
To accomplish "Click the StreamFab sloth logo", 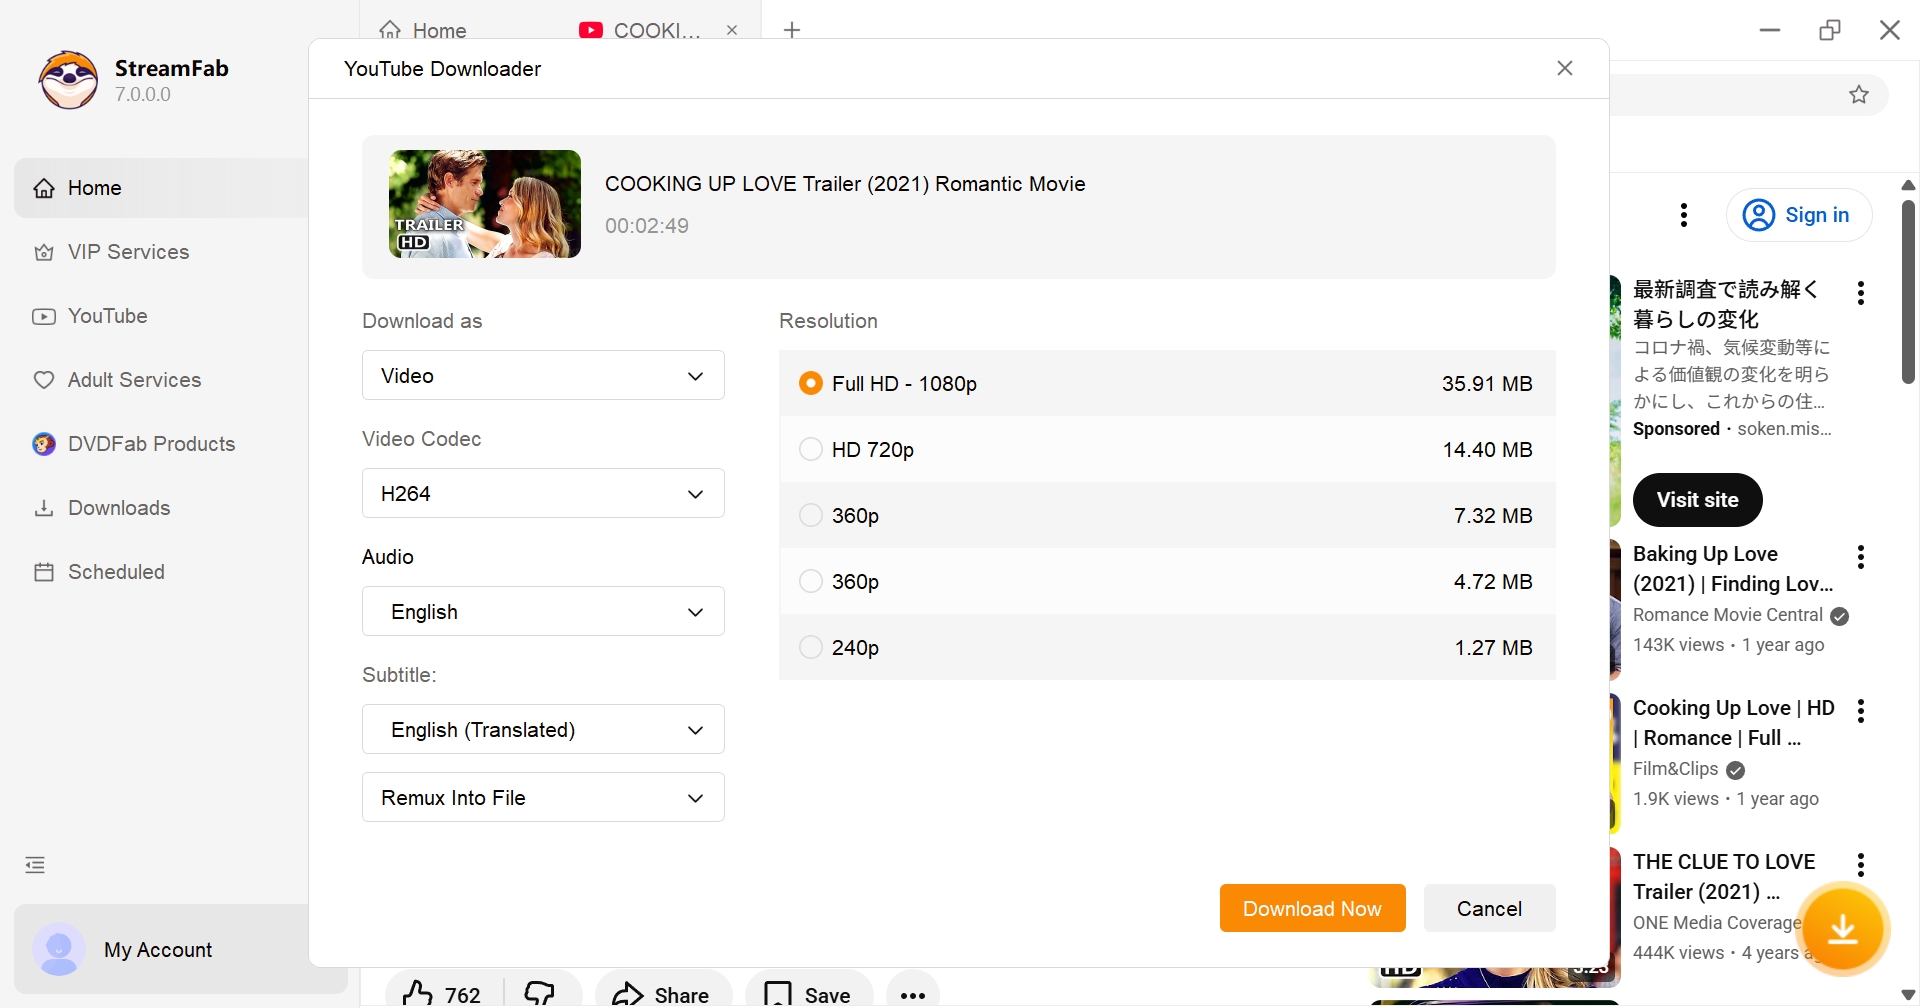I will (68, 80).
